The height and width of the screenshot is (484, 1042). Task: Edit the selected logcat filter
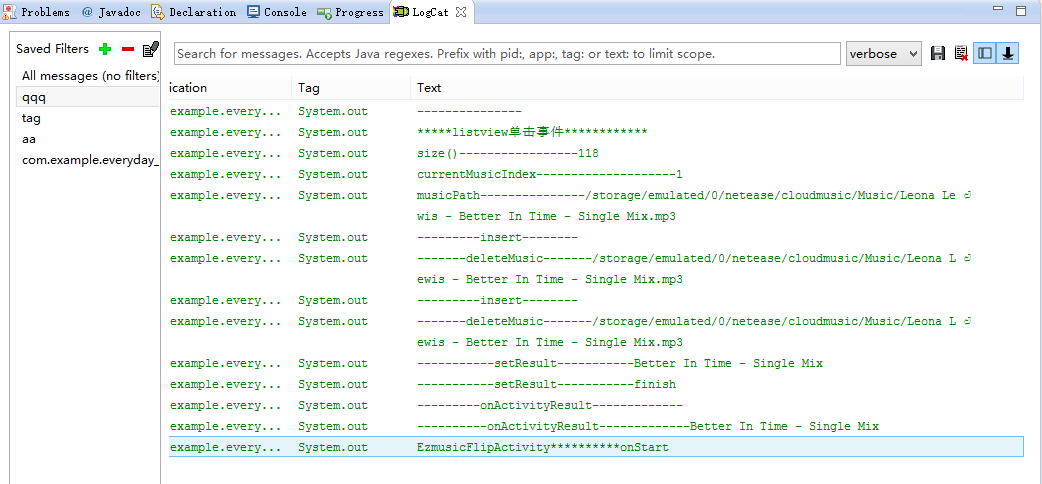point(151,49)
